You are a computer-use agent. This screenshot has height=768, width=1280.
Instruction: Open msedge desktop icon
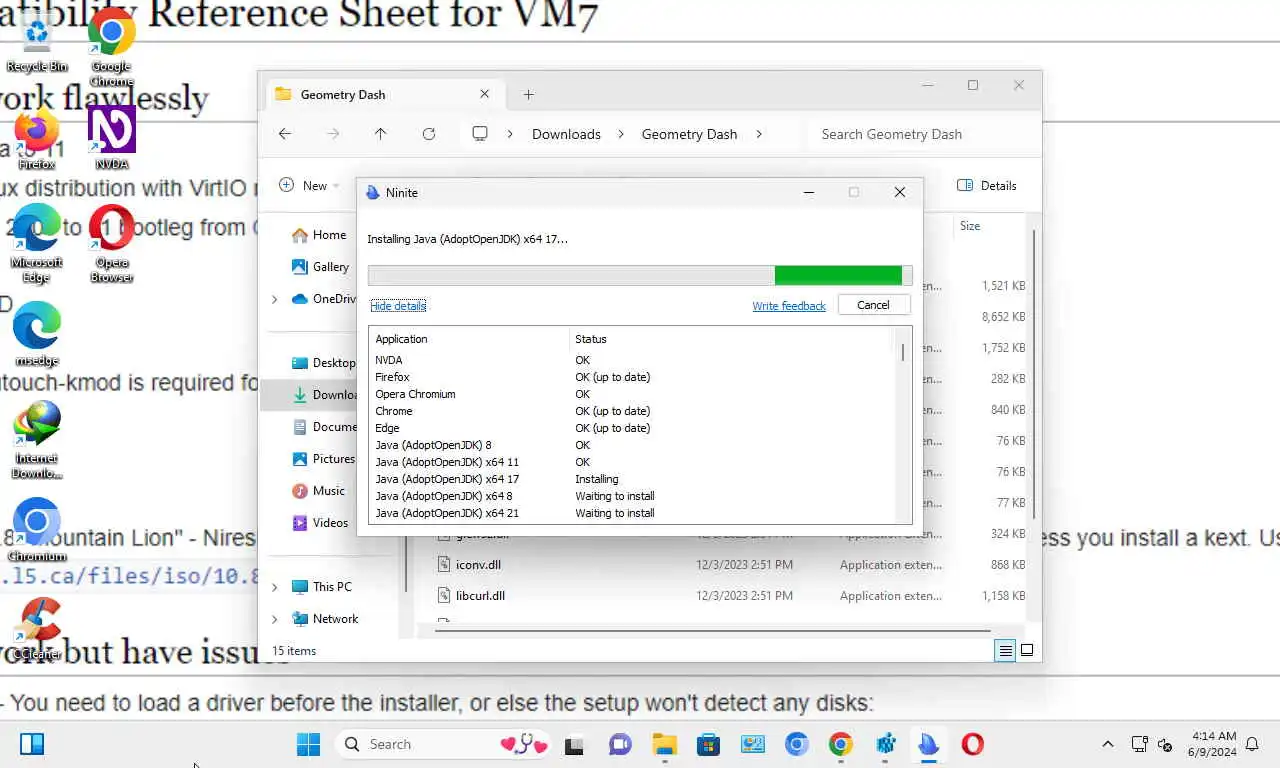click(x=37, y=334)
